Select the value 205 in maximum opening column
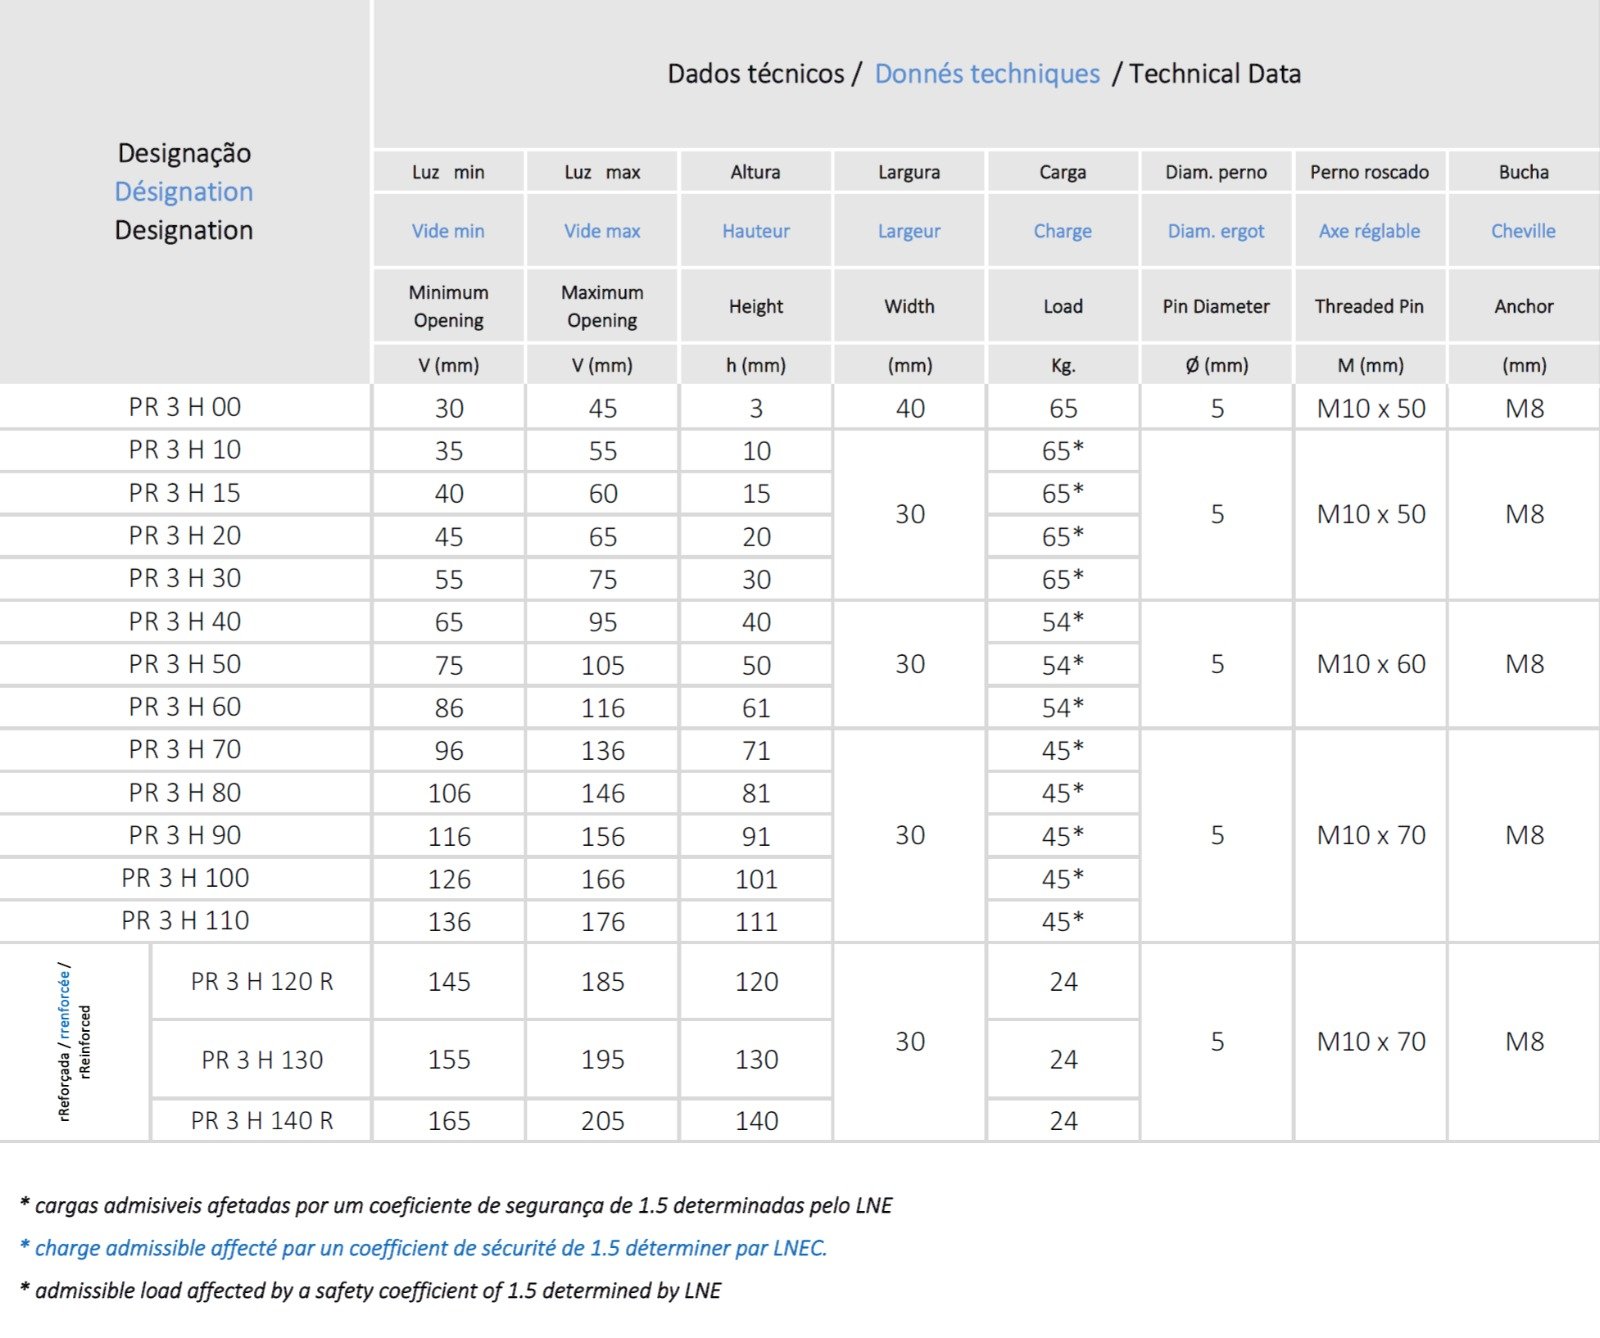Image resolution: width=1600 pixels, height=1338 pixels. click(x=603, y=1121)
